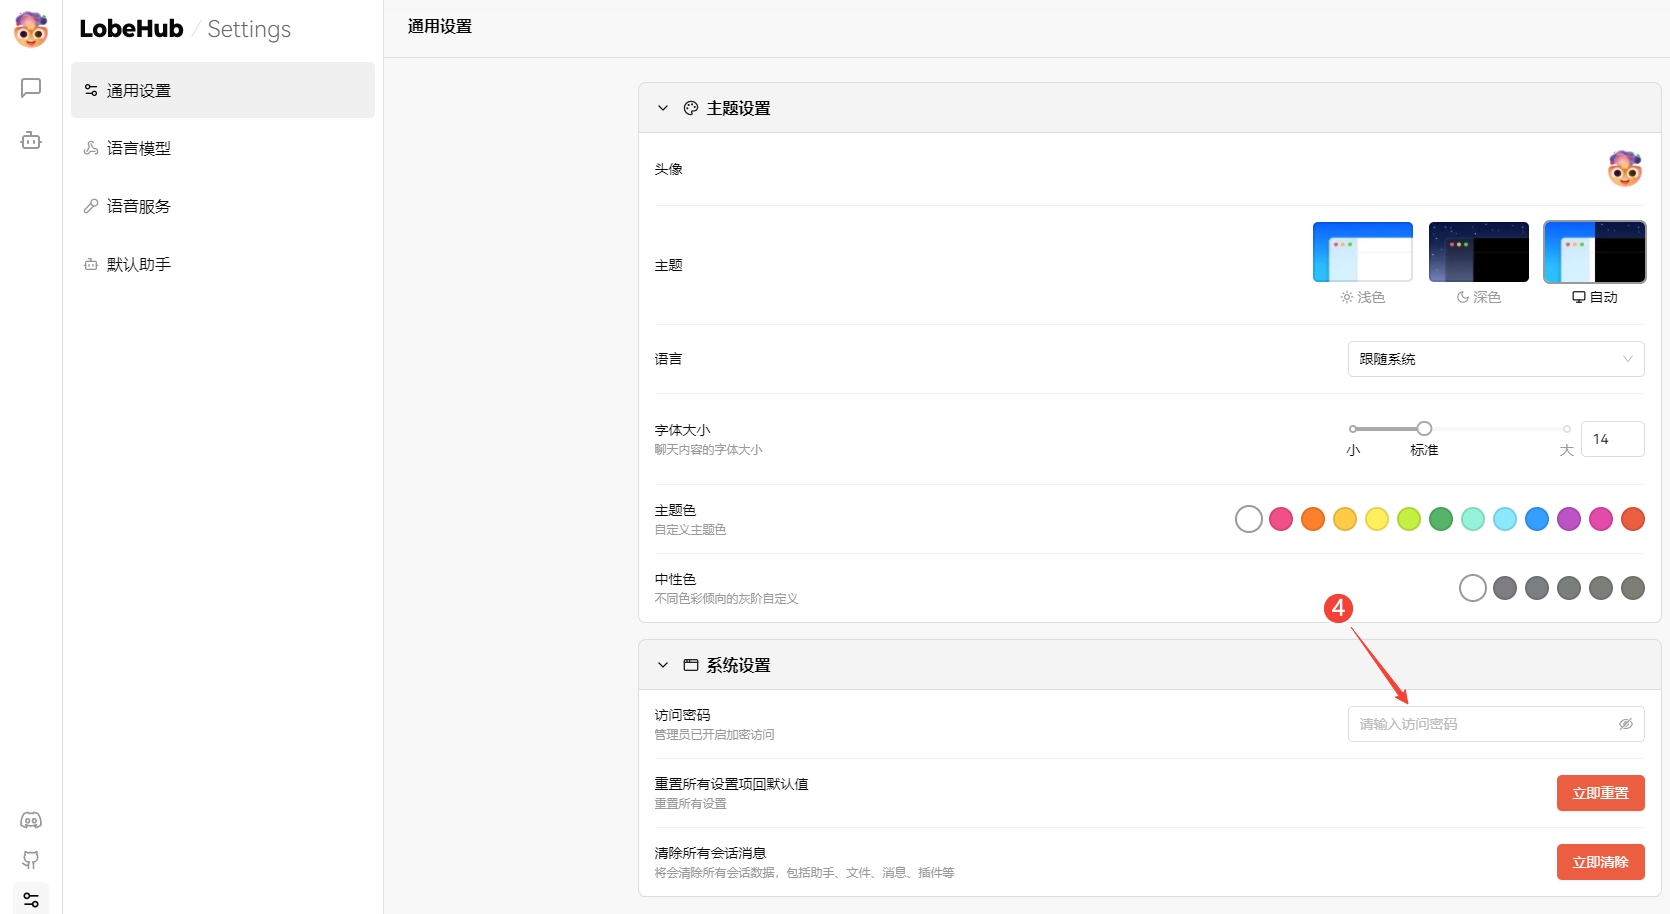Click the avatar image in 头像 row

(x=1624, y=169)
